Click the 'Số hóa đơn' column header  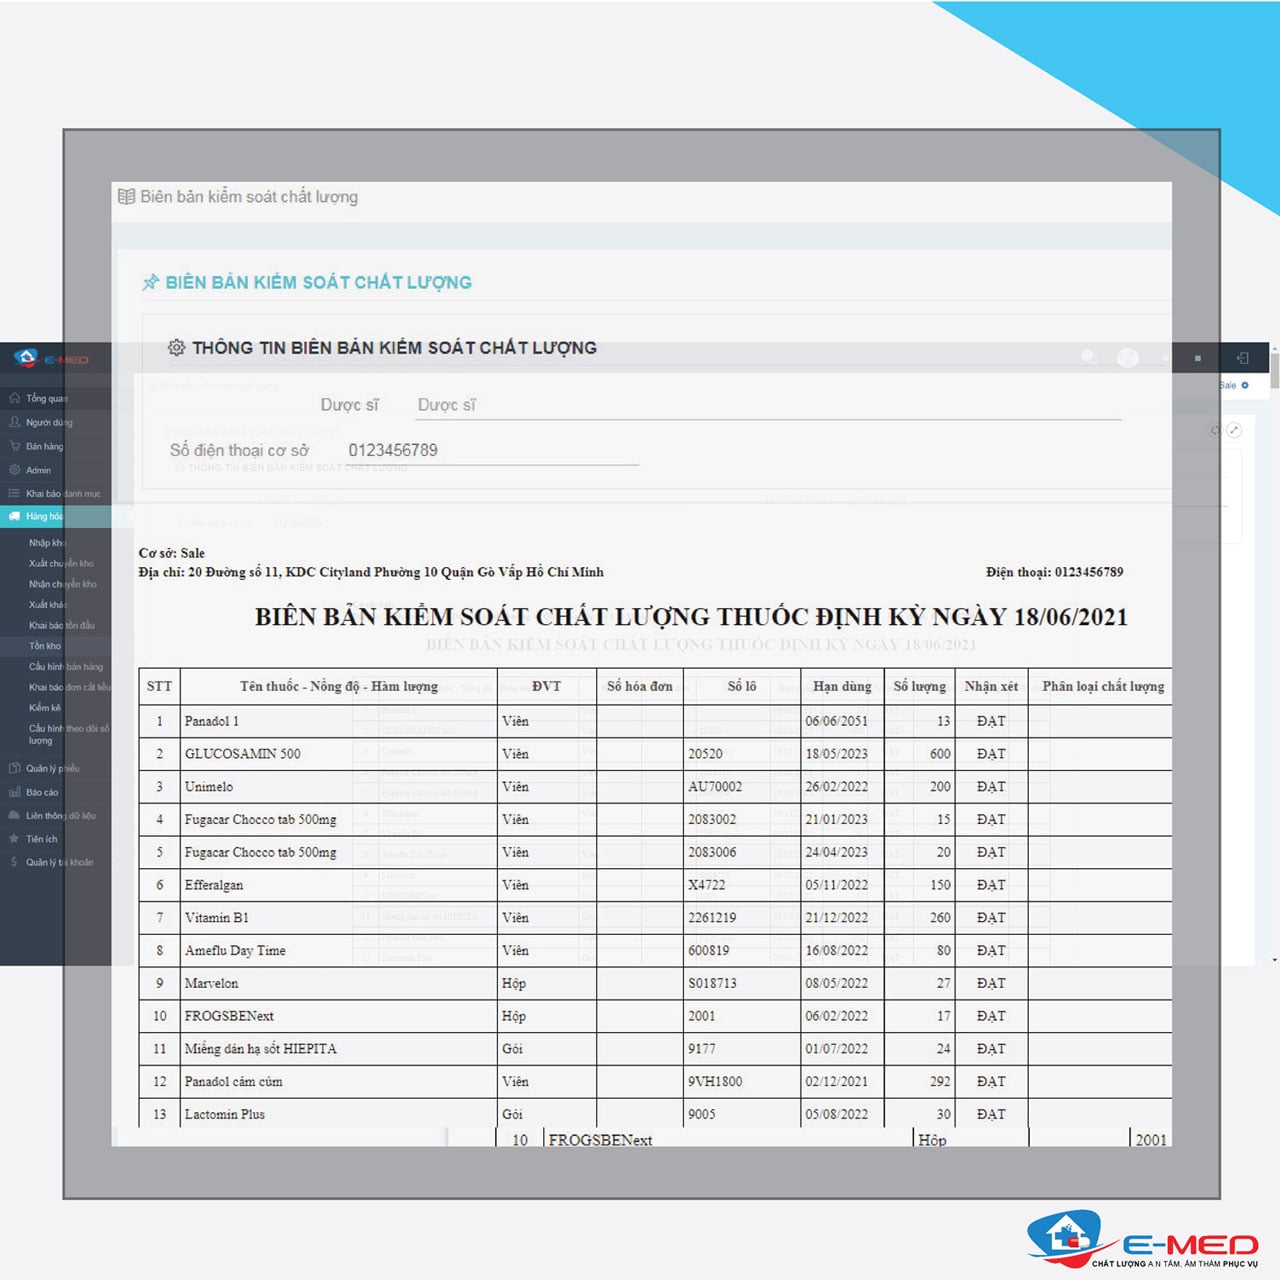pyautogui.click(x=640, y=687)
